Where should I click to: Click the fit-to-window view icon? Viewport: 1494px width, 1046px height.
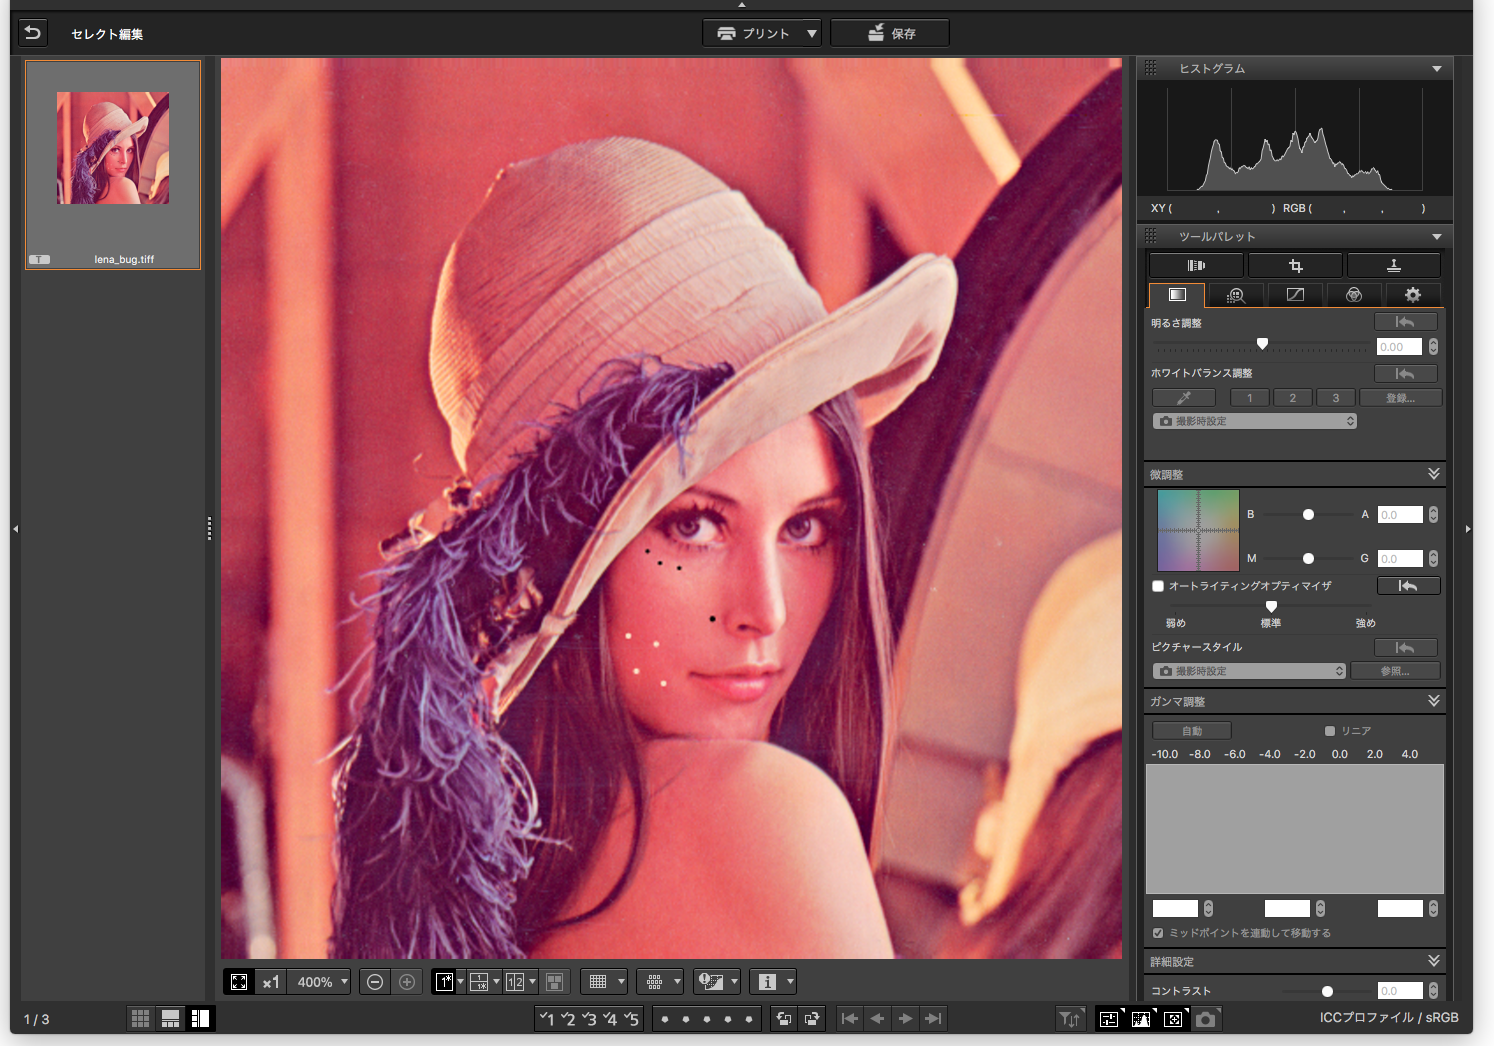click(239, 982)
